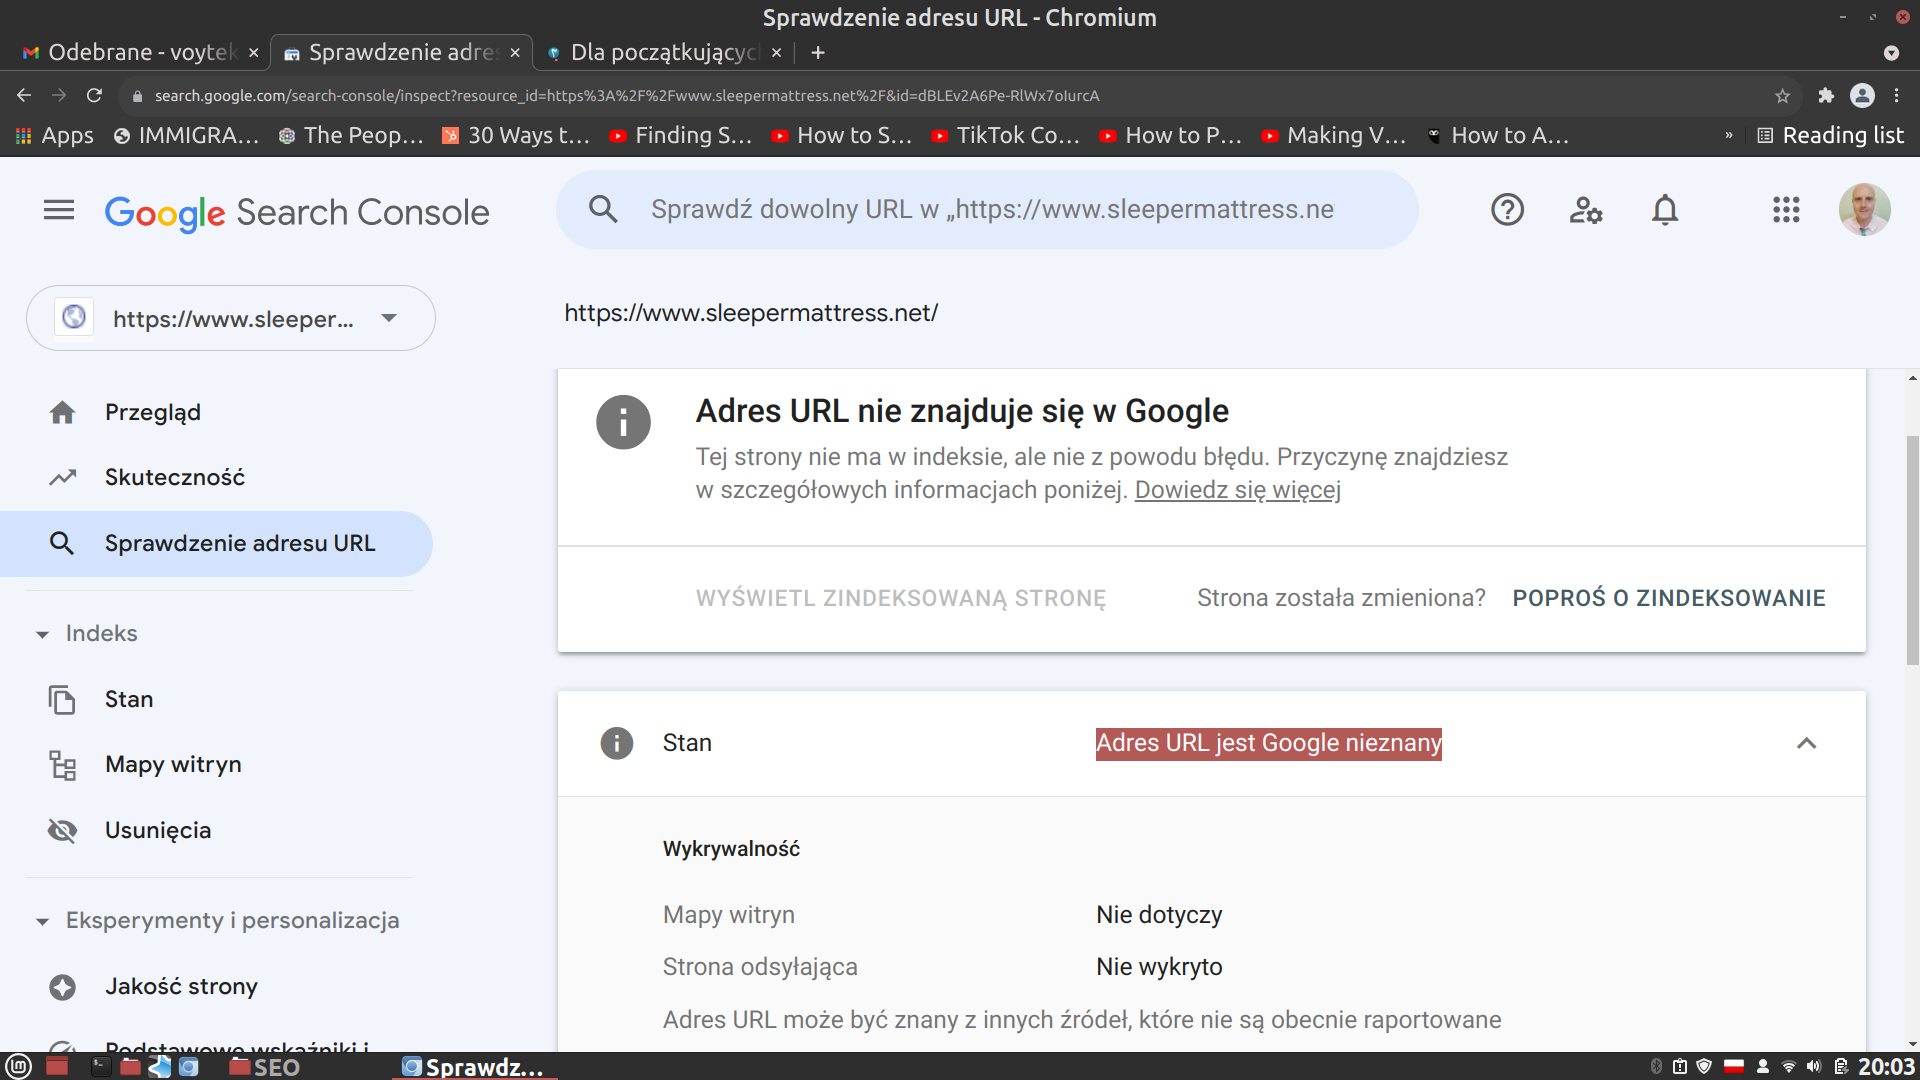1920x1080 pixels.
Task: Open the notifications bell
Action: click(1665, 210)
